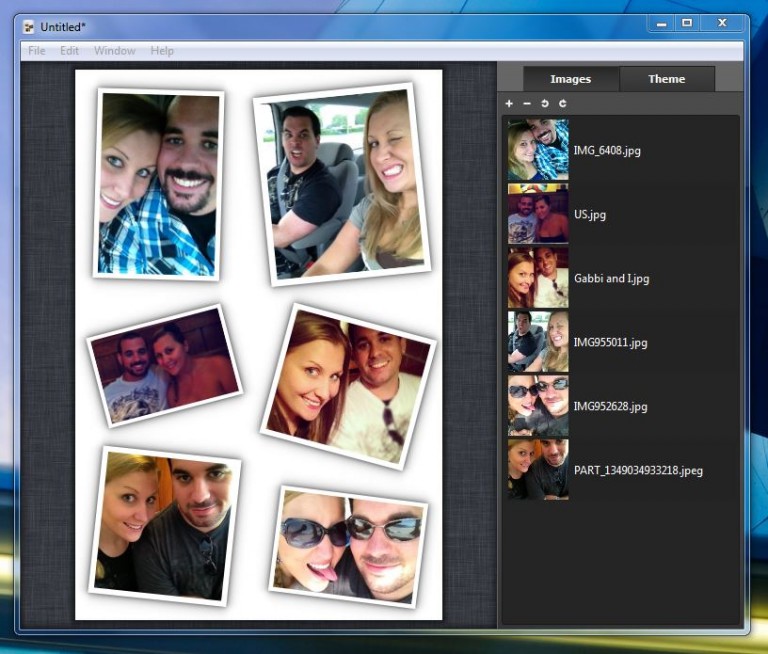The image size is (768, 654).
Task: Rotate image clockwise using toolbar icon
Action: pyautogui.click(x=563, y=103)
